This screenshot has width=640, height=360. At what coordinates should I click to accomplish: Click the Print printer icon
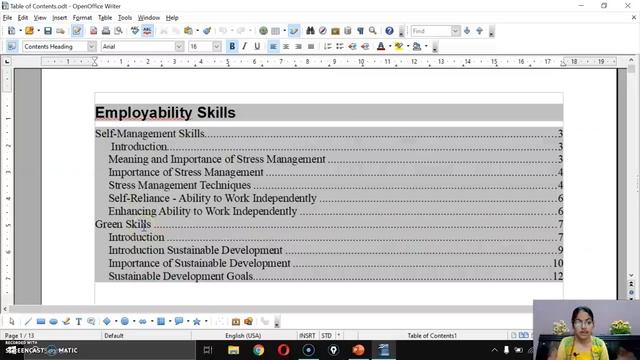coord(106,31)
